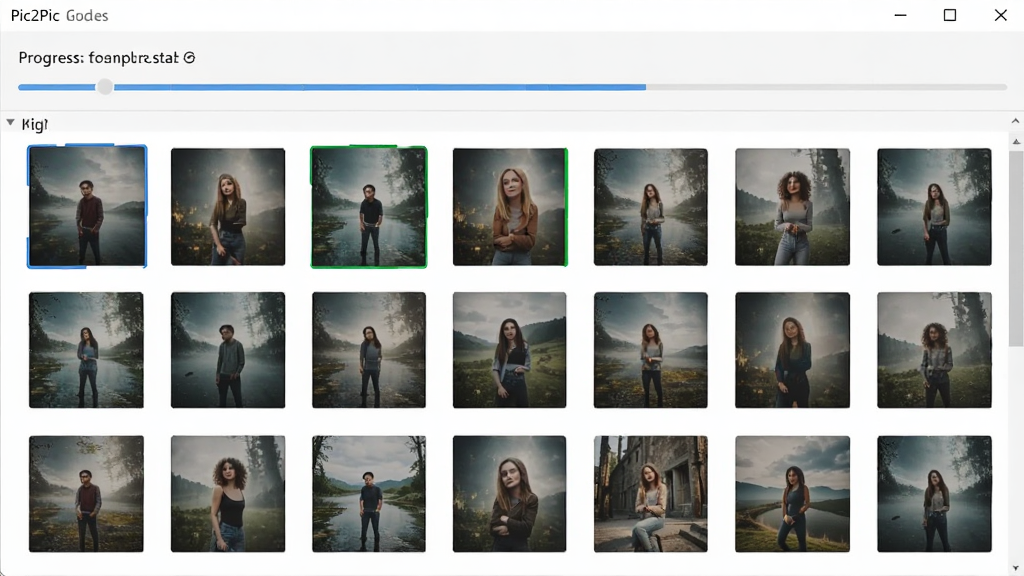Maximize the Pic2Pic window
This screenshot has height=576, width=1024.
950,15
